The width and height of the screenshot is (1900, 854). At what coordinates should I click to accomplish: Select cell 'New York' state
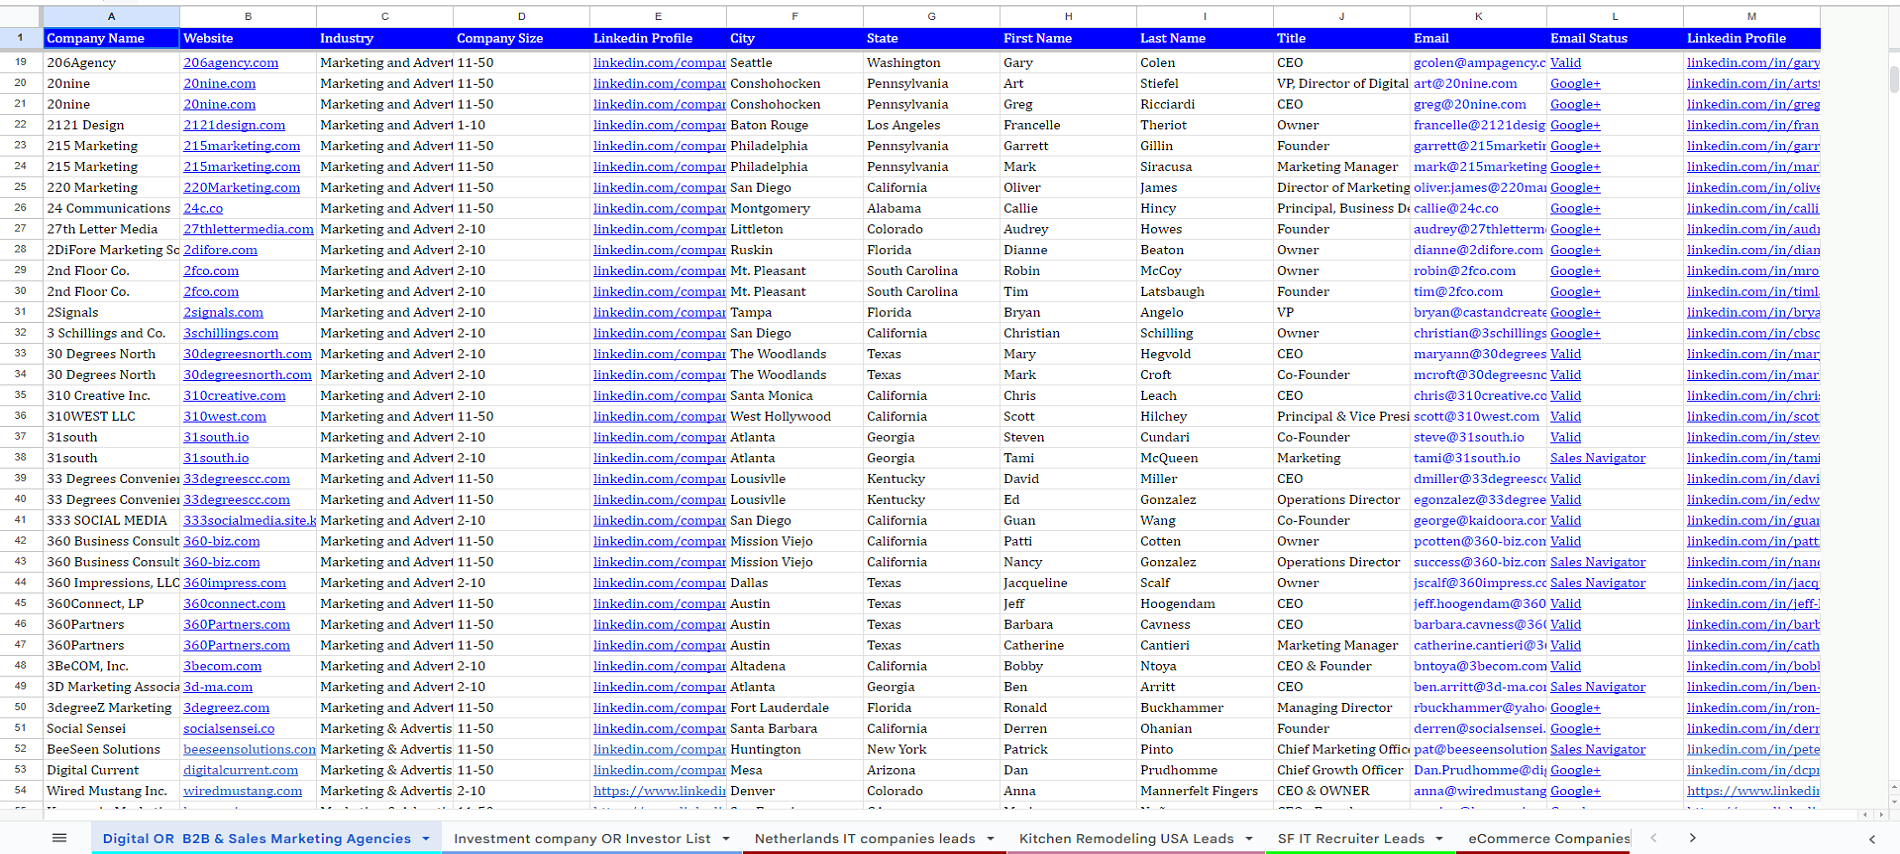tap(931, 749)
